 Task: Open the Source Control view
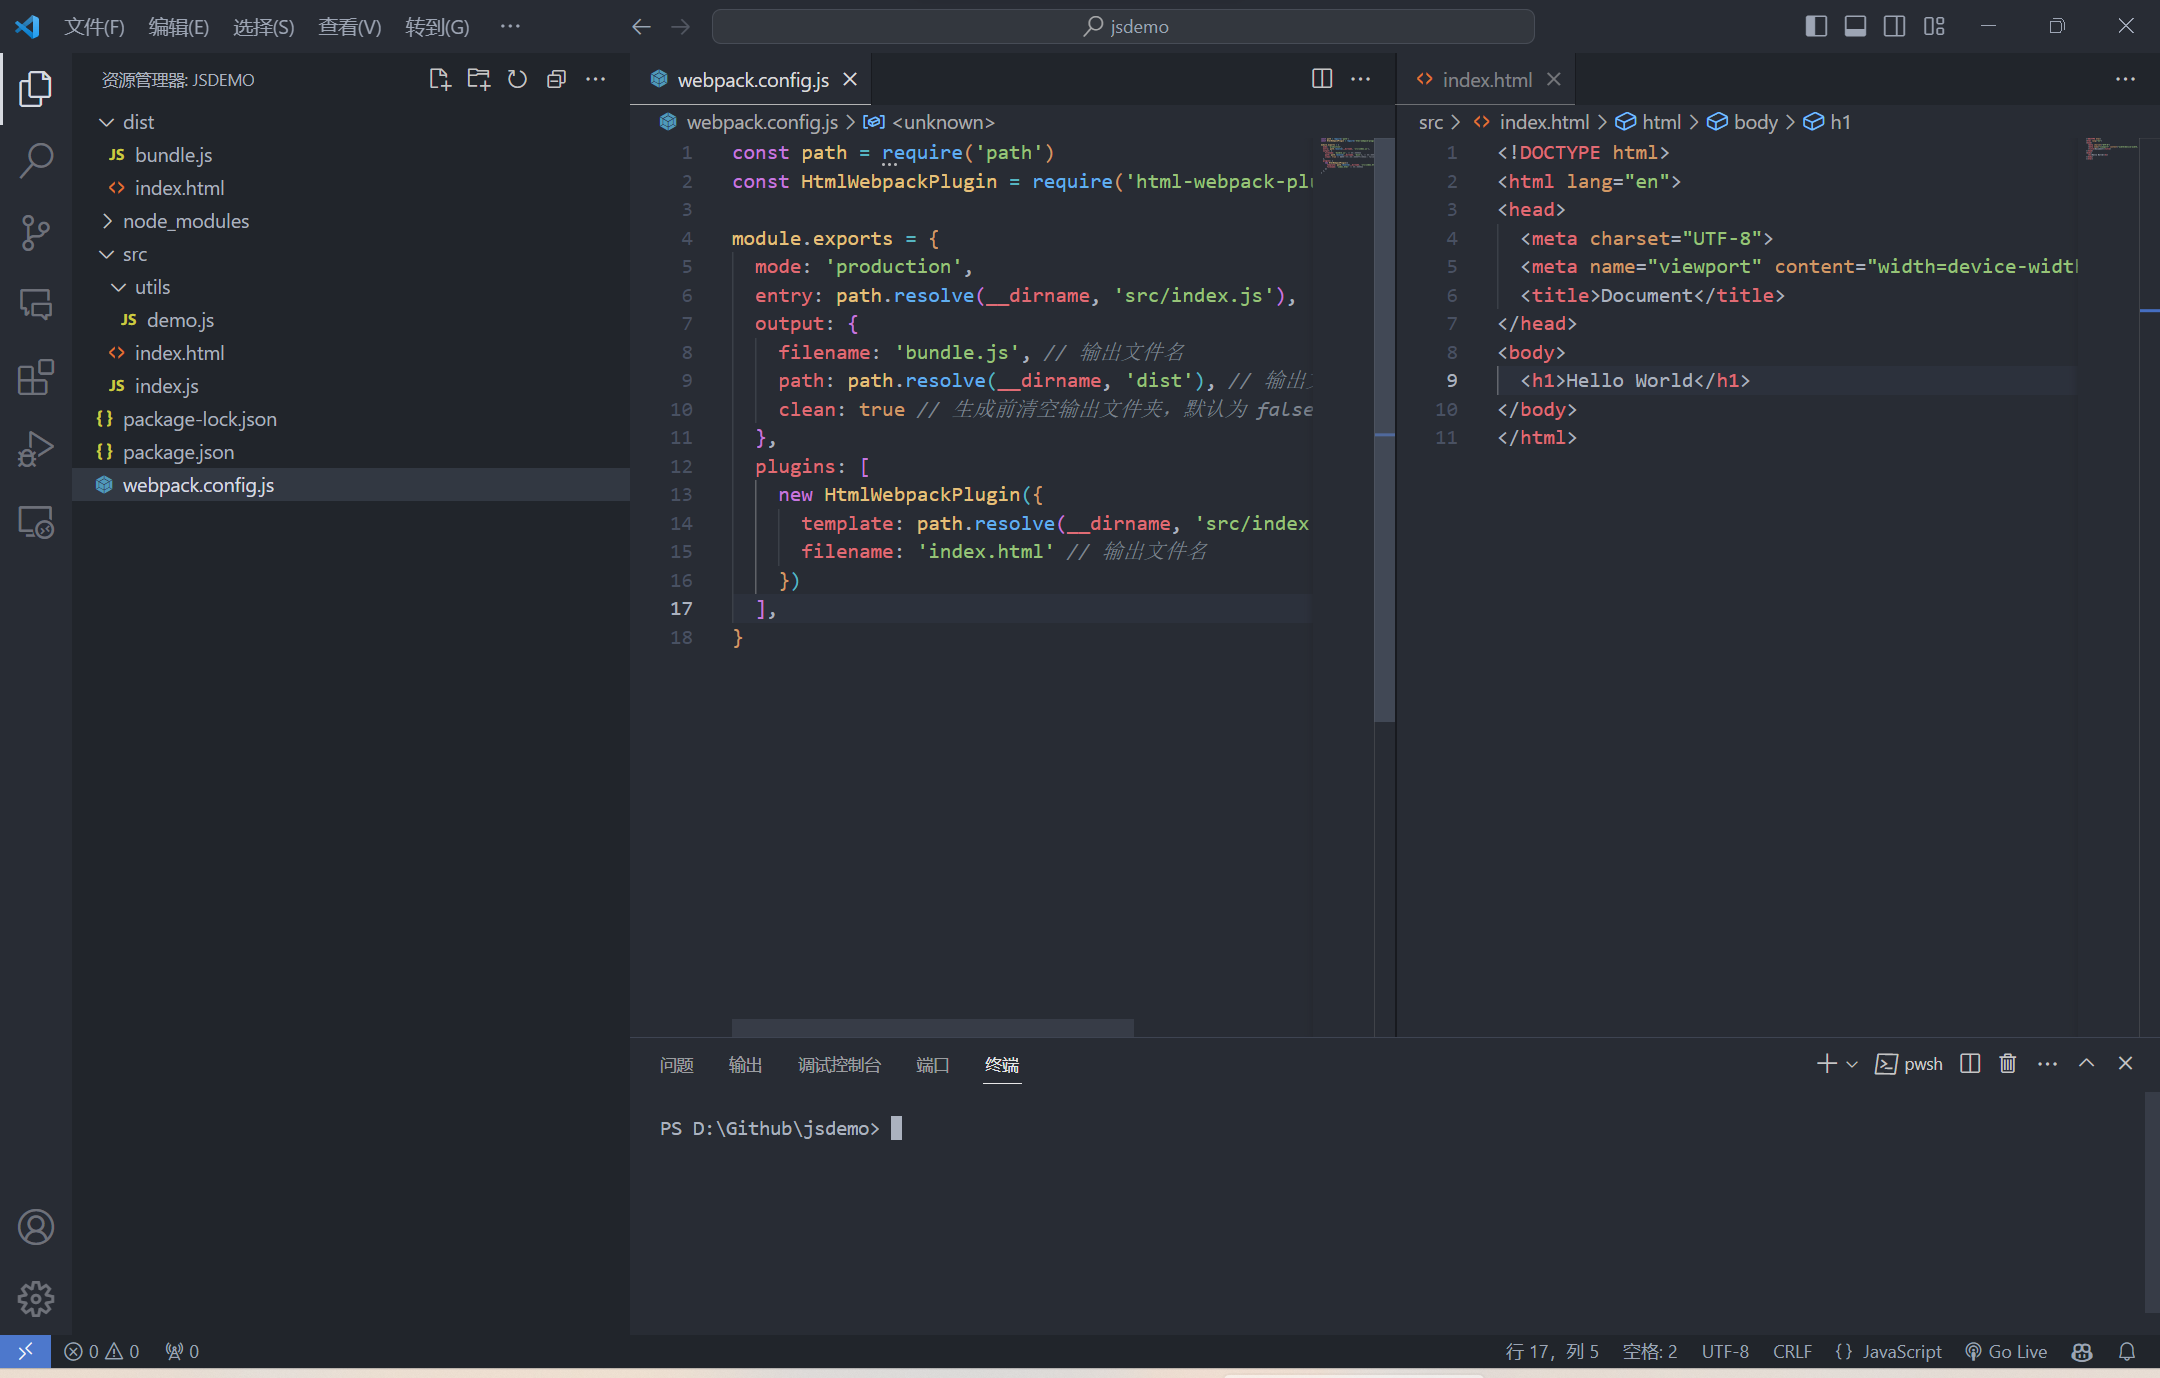(x=36, y=232)
